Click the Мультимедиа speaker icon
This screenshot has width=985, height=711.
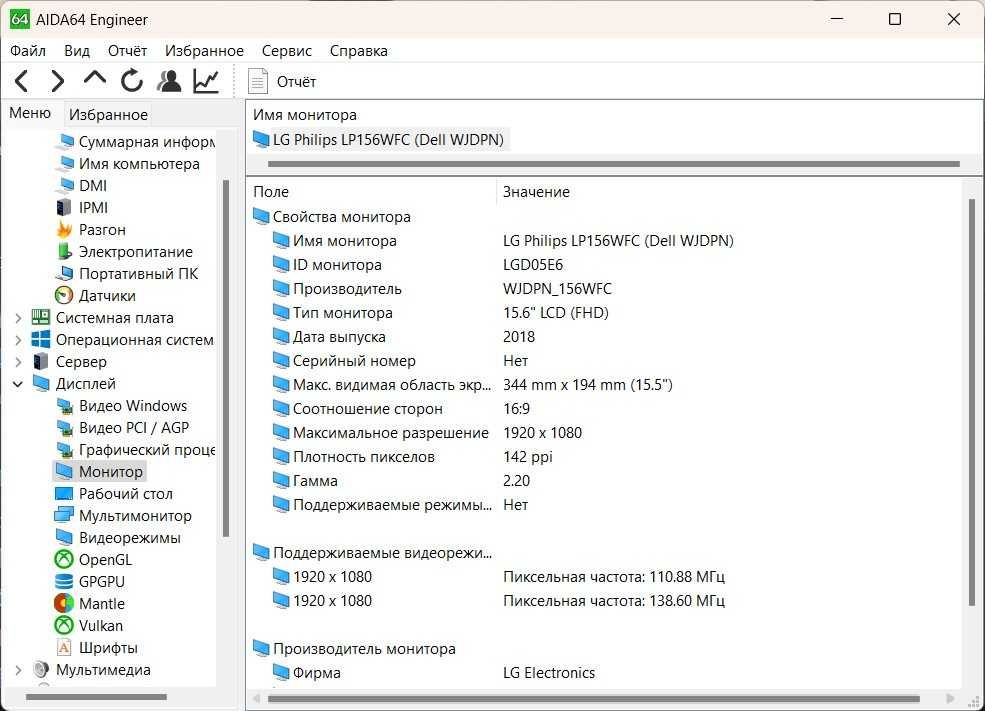pos(41,670)
